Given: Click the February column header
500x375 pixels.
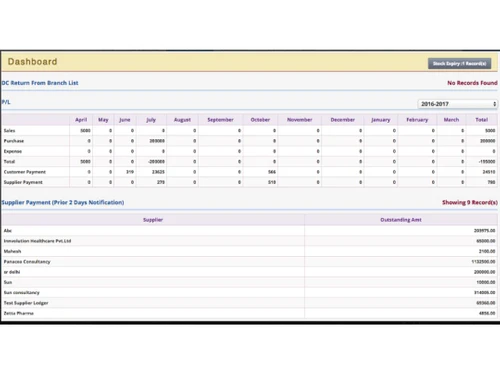Looking at the screenshot, I should point(417,120).
